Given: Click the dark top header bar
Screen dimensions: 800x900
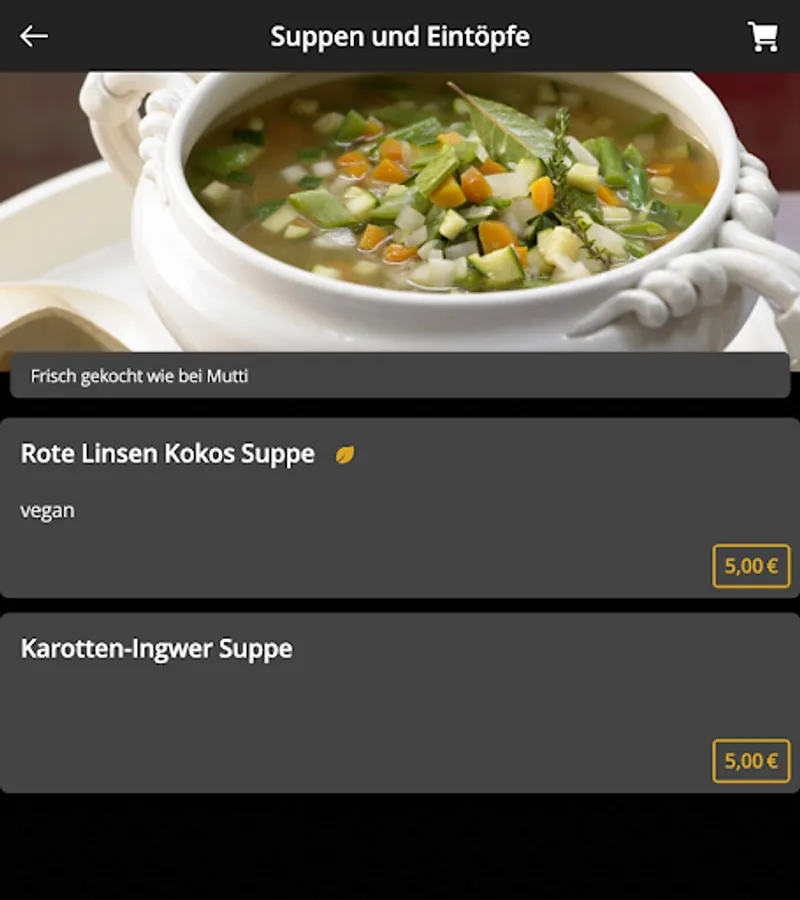Looking at the screenshot, I should [x=400, y=36].
